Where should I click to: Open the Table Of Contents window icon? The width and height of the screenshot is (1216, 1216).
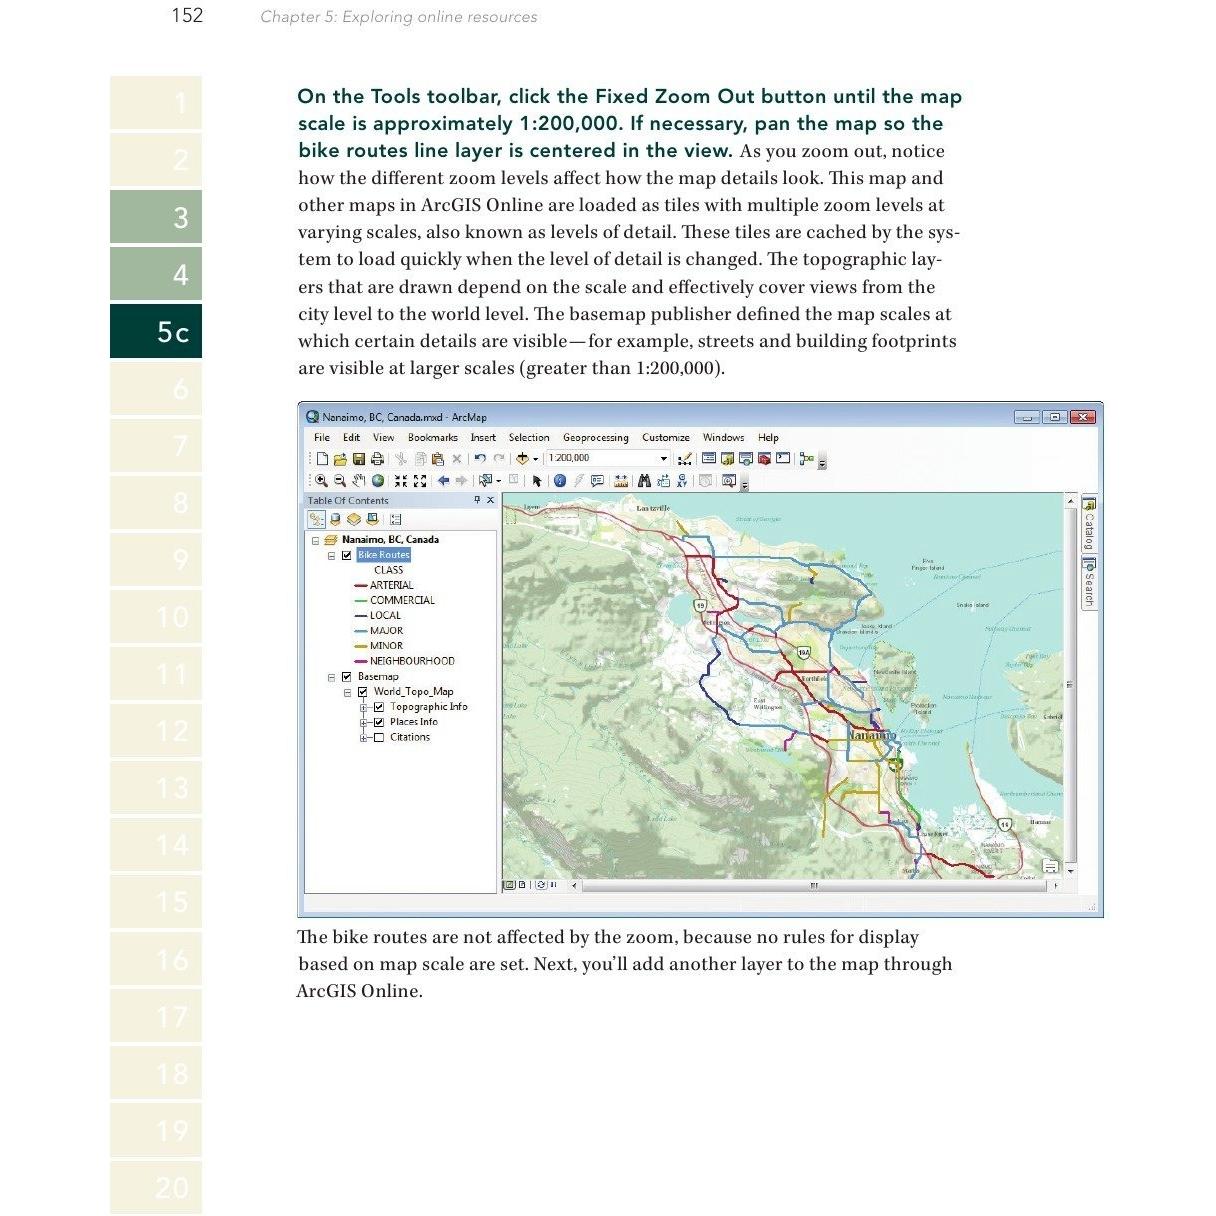click(709, 458)
